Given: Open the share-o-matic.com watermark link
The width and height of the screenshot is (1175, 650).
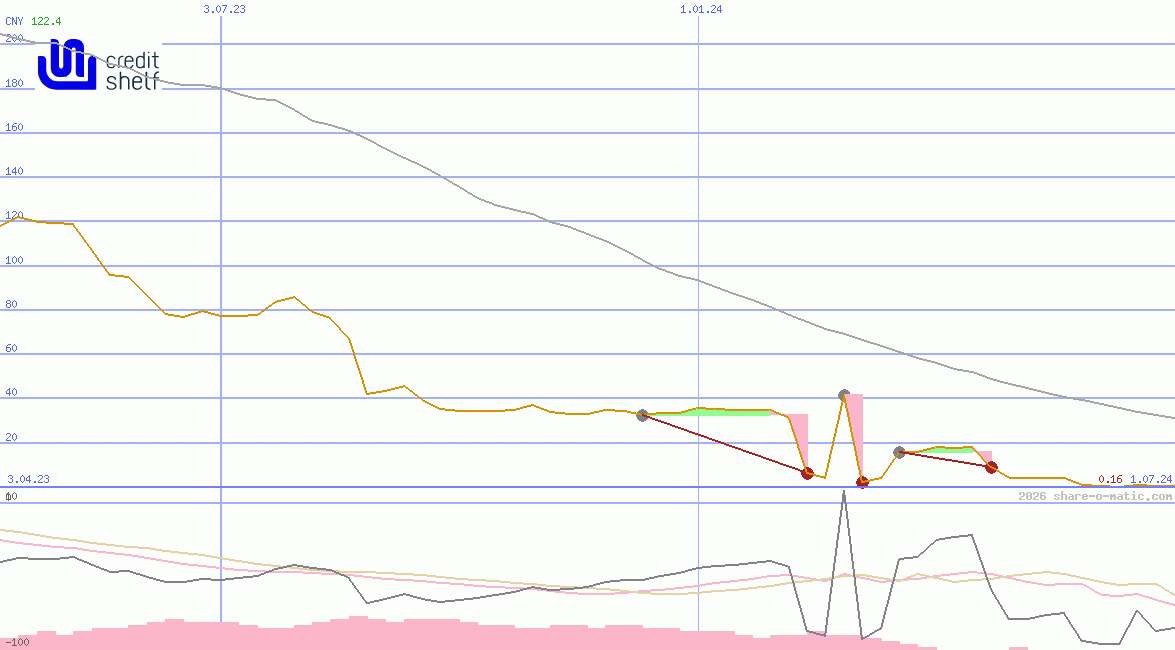Looking at the screenshot, I should point(1095,496).
